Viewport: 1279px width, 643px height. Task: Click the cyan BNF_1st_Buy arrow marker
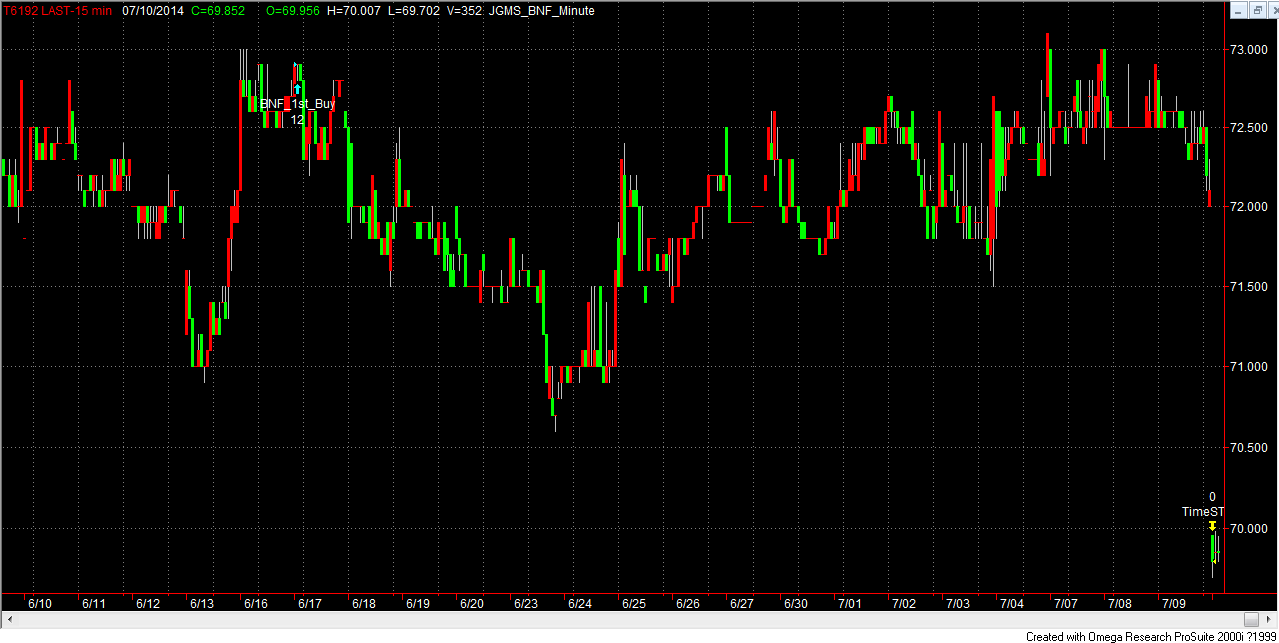tap(297, 88)
